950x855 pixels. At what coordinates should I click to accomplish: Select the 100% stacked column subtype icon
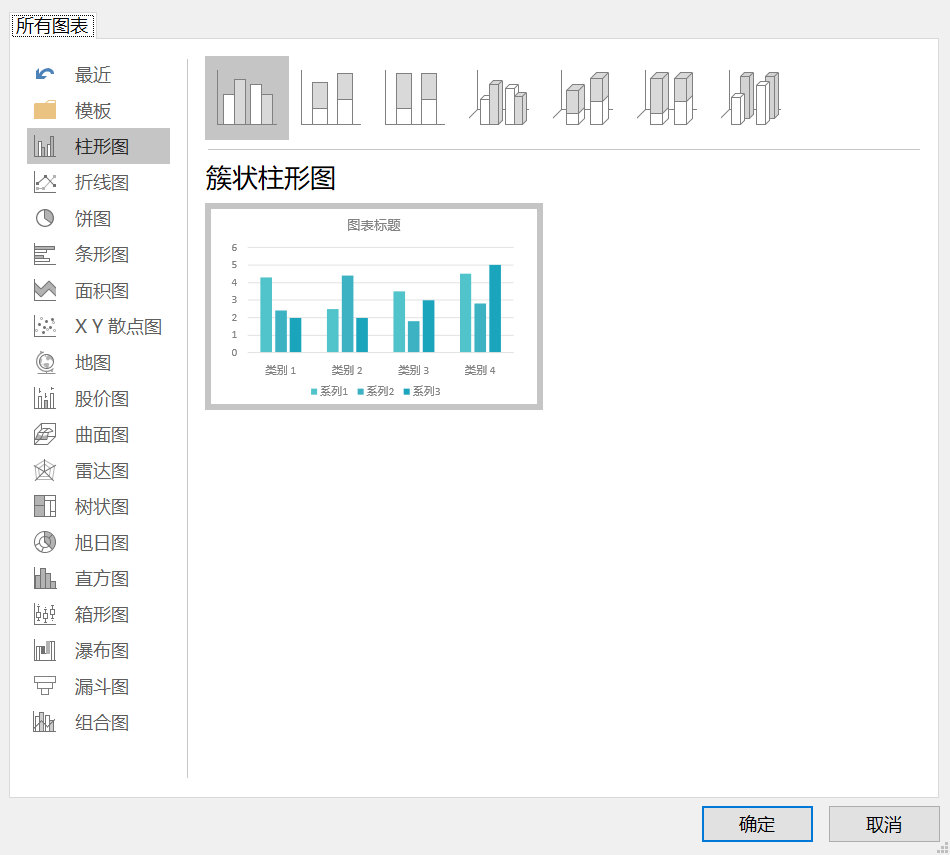pos(415,98)
